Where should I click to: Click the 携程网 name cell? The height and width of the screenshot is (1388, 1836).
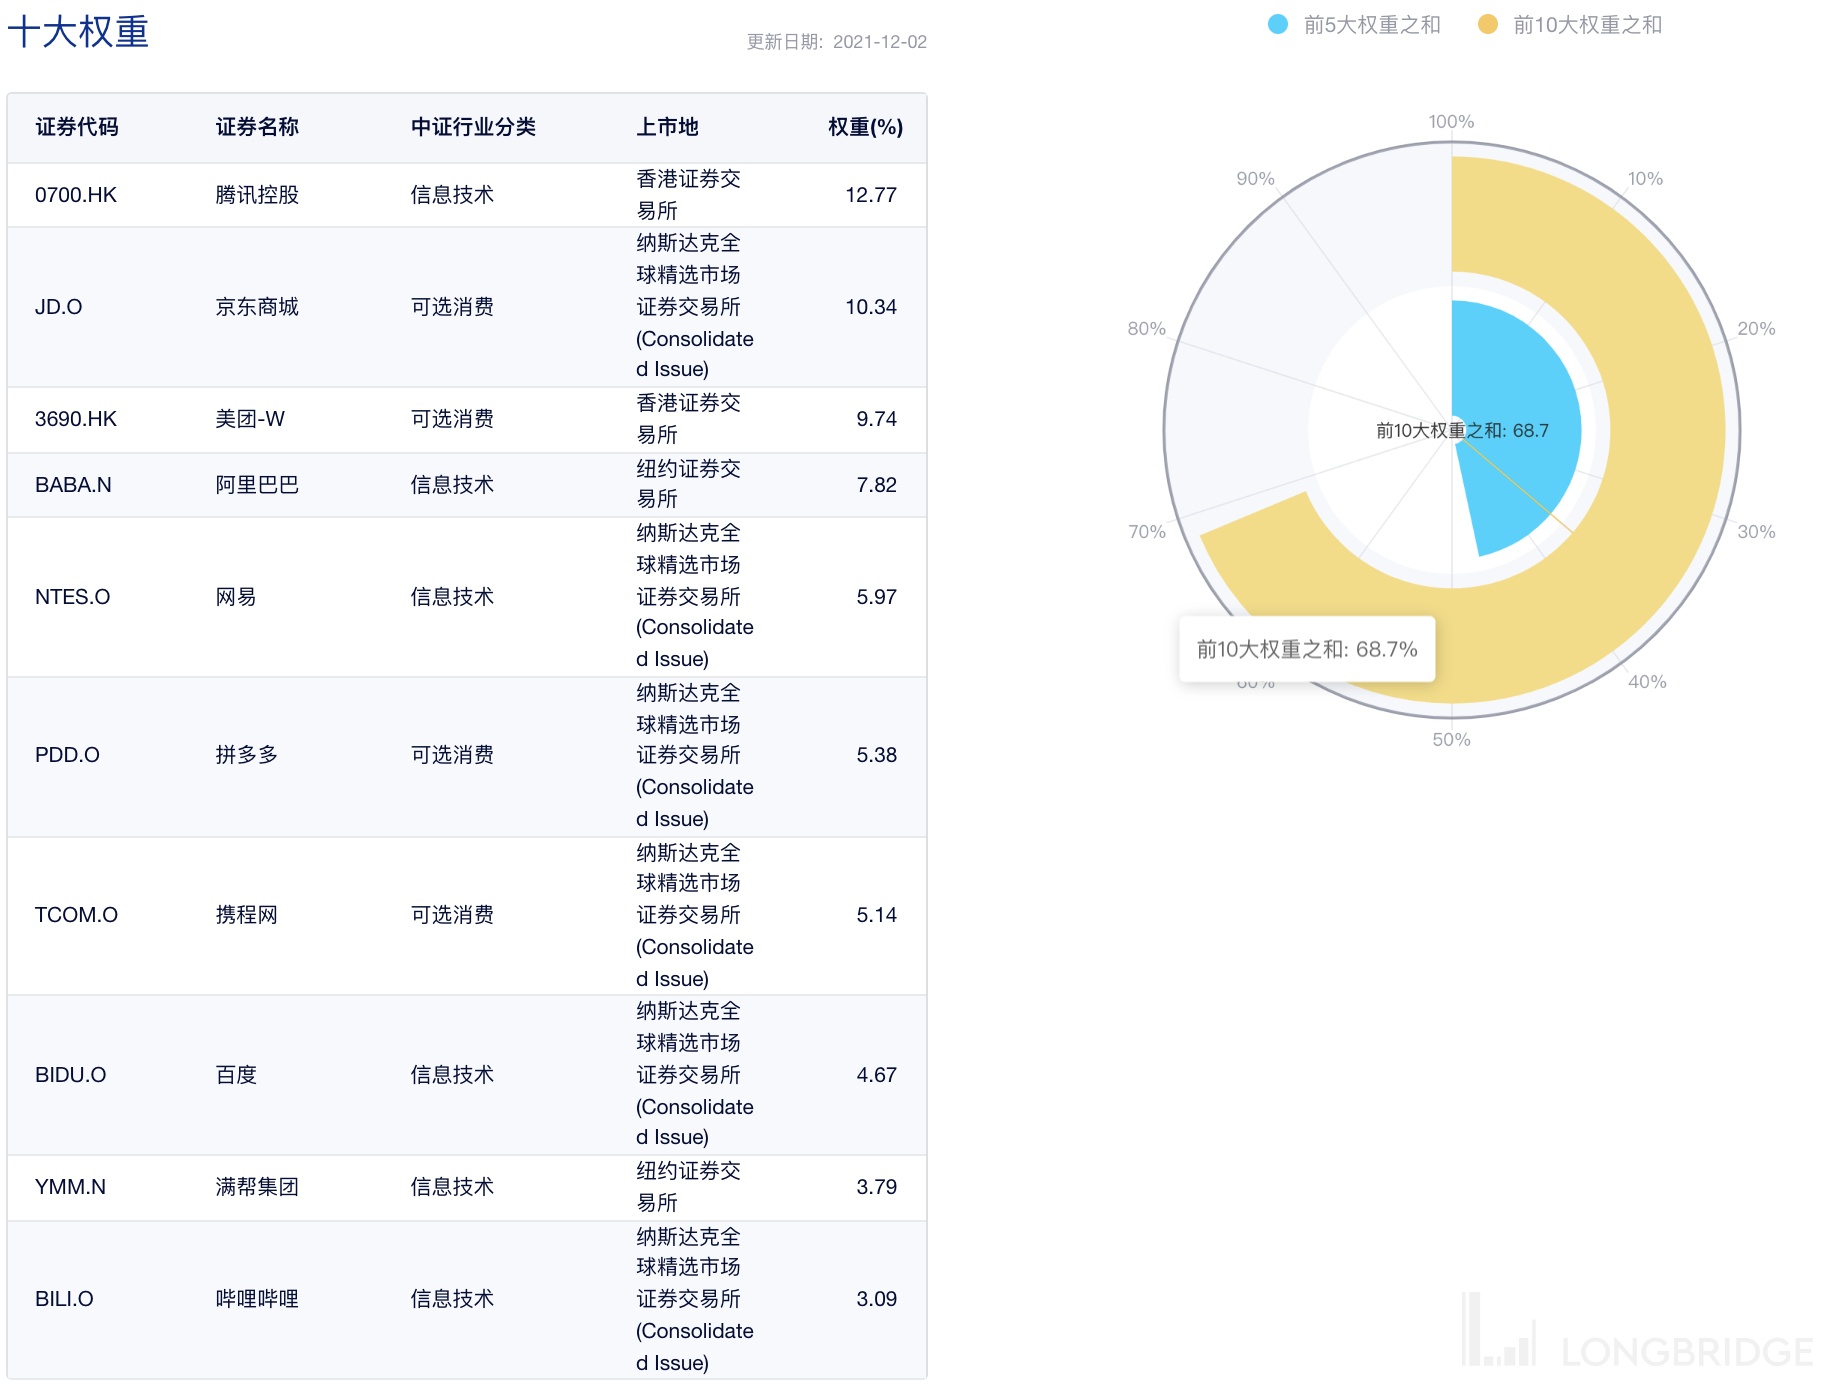[x=246, y=915]
